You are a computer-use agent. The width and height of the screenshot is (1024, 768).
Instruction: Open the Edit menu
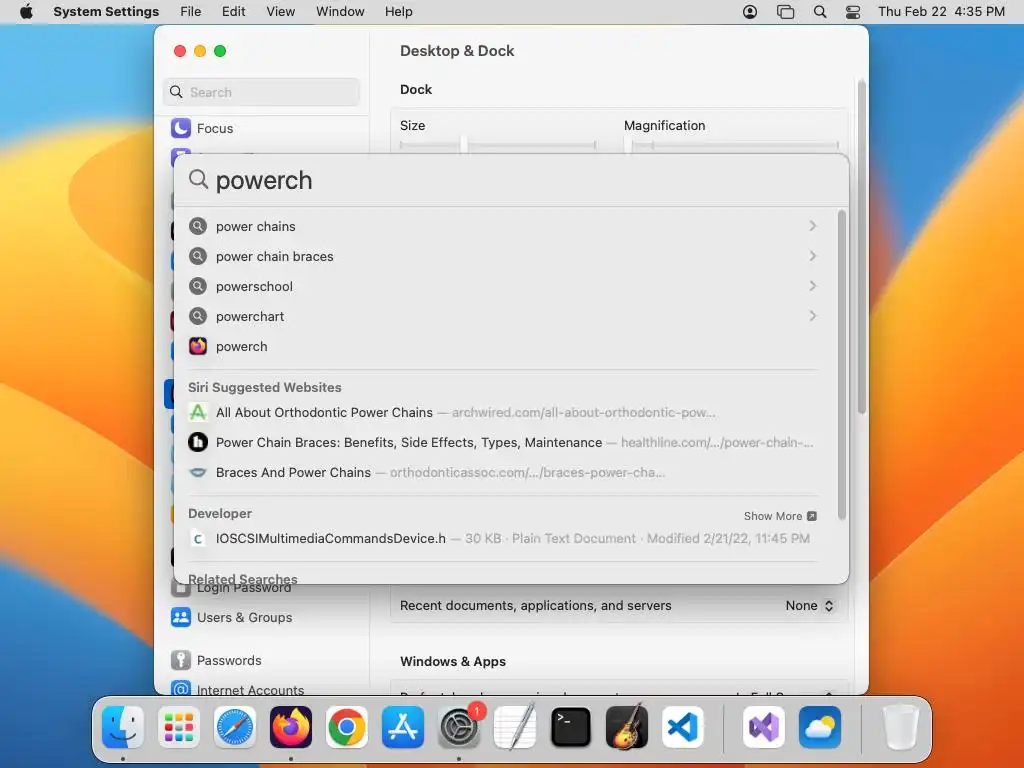pyautogui.click(x=233, y=12)
